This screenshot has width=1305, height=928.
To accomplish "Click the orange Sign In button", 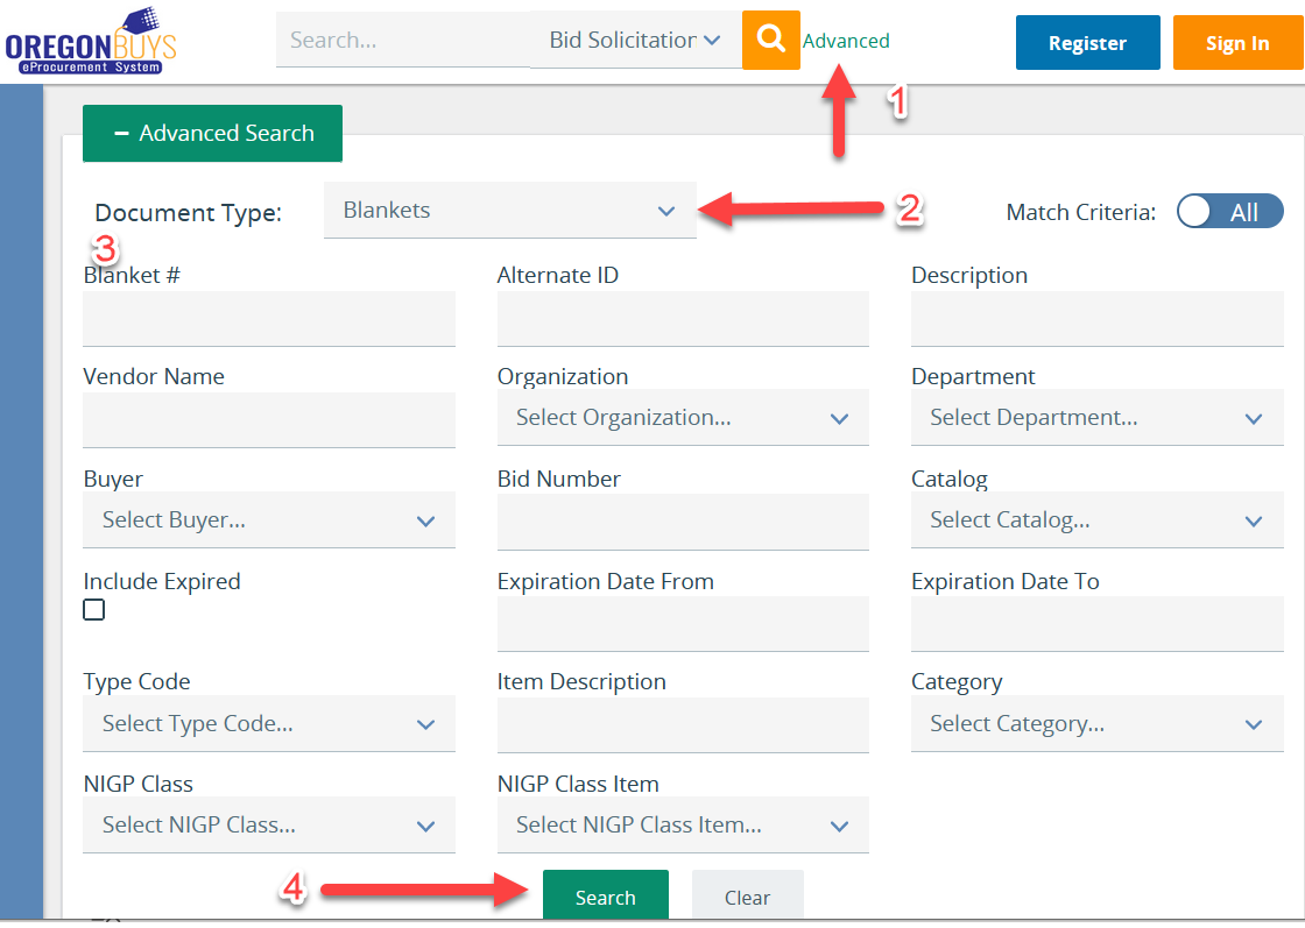I will pos(1237,43).
